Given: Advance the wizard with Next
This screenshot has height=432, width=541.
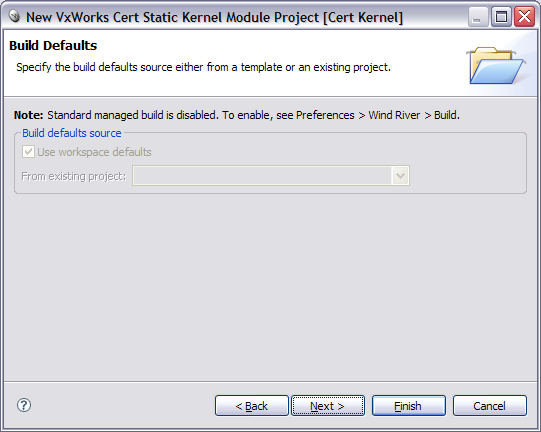Looking at the screenshot, I should 328,406.
